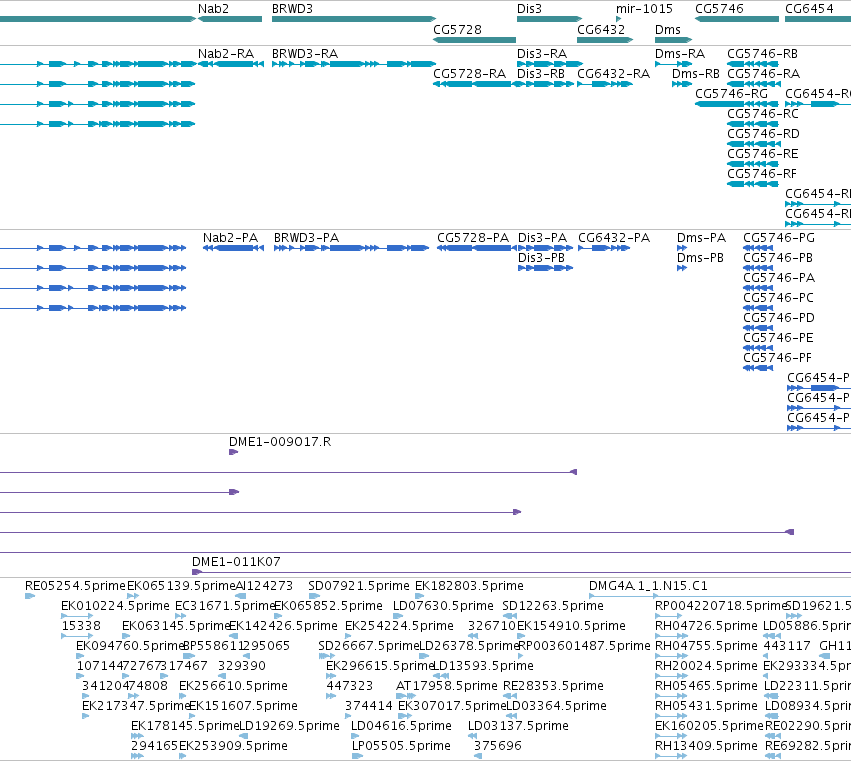Select the BRWD3 gene bar
The image size is (851, 761).
point(354,19)
